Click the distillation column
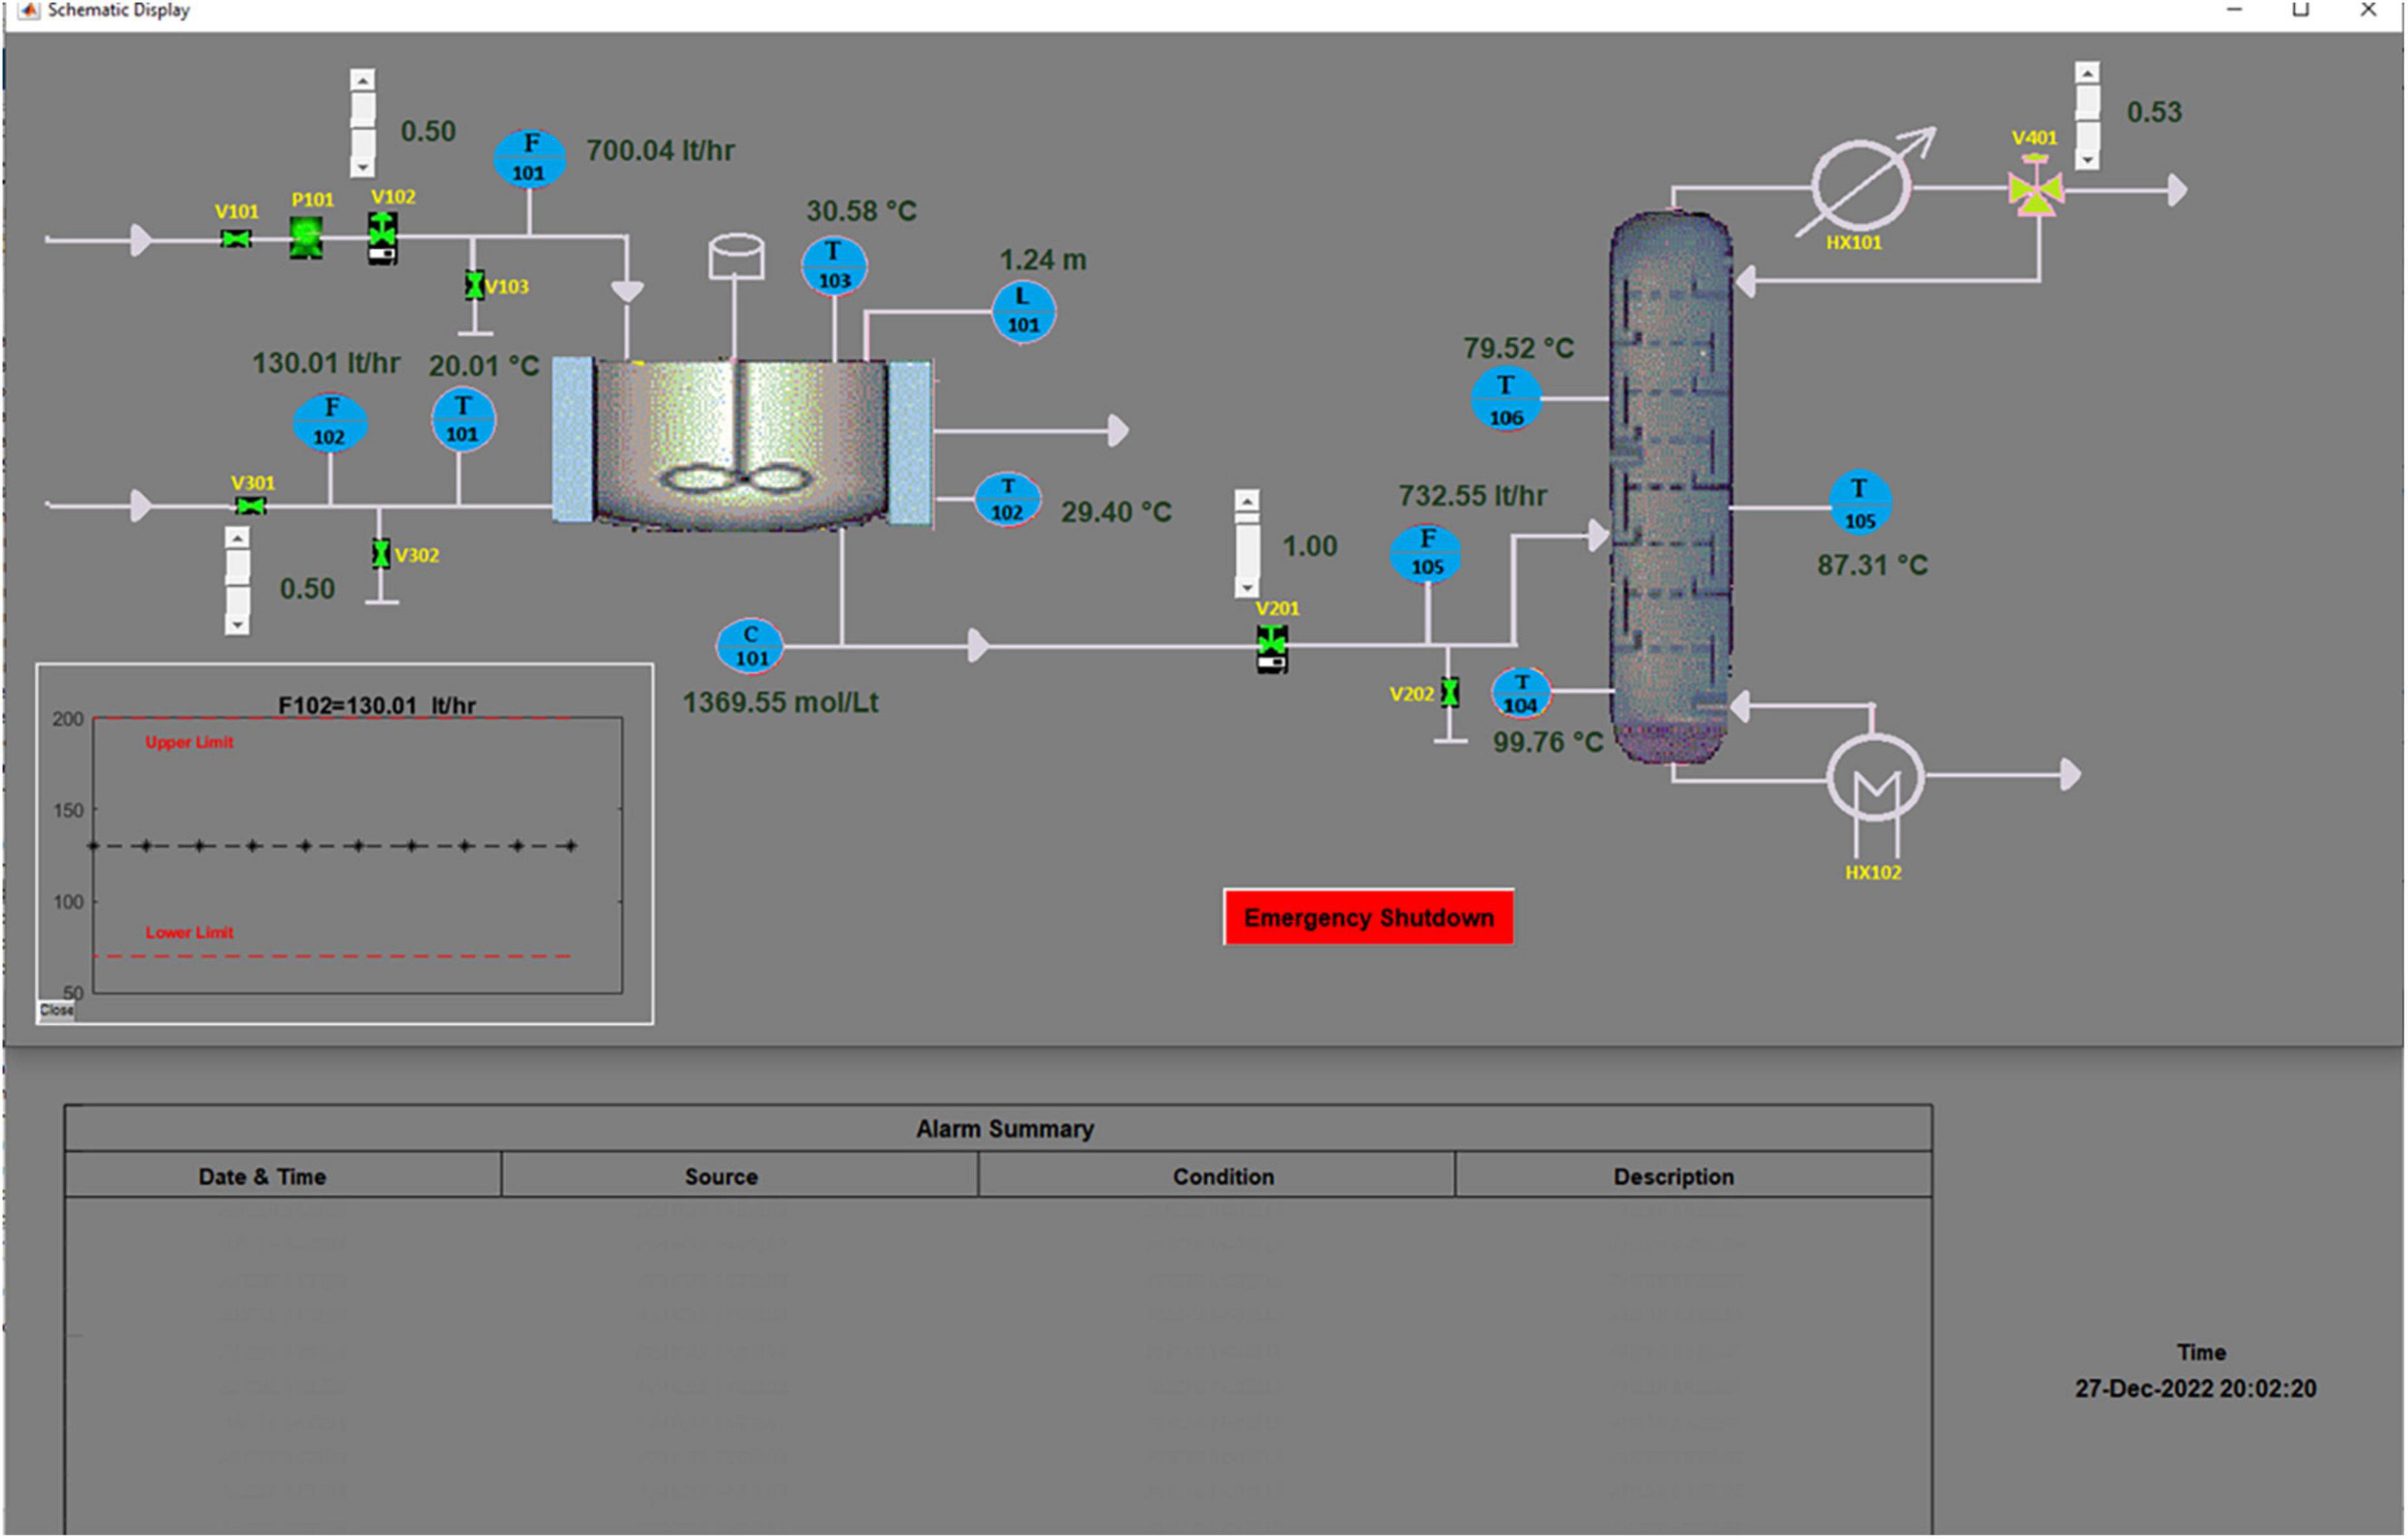The width and height of the screenshot is (2408, 1539). coord(1670,487)
